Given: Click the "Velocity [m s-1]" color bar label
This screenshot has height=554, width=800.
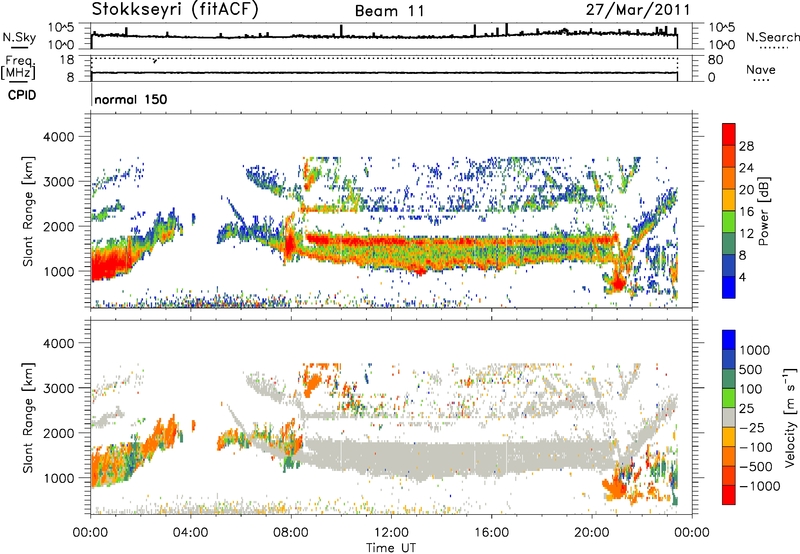Looking at the screenshot, I should [789, 417].
